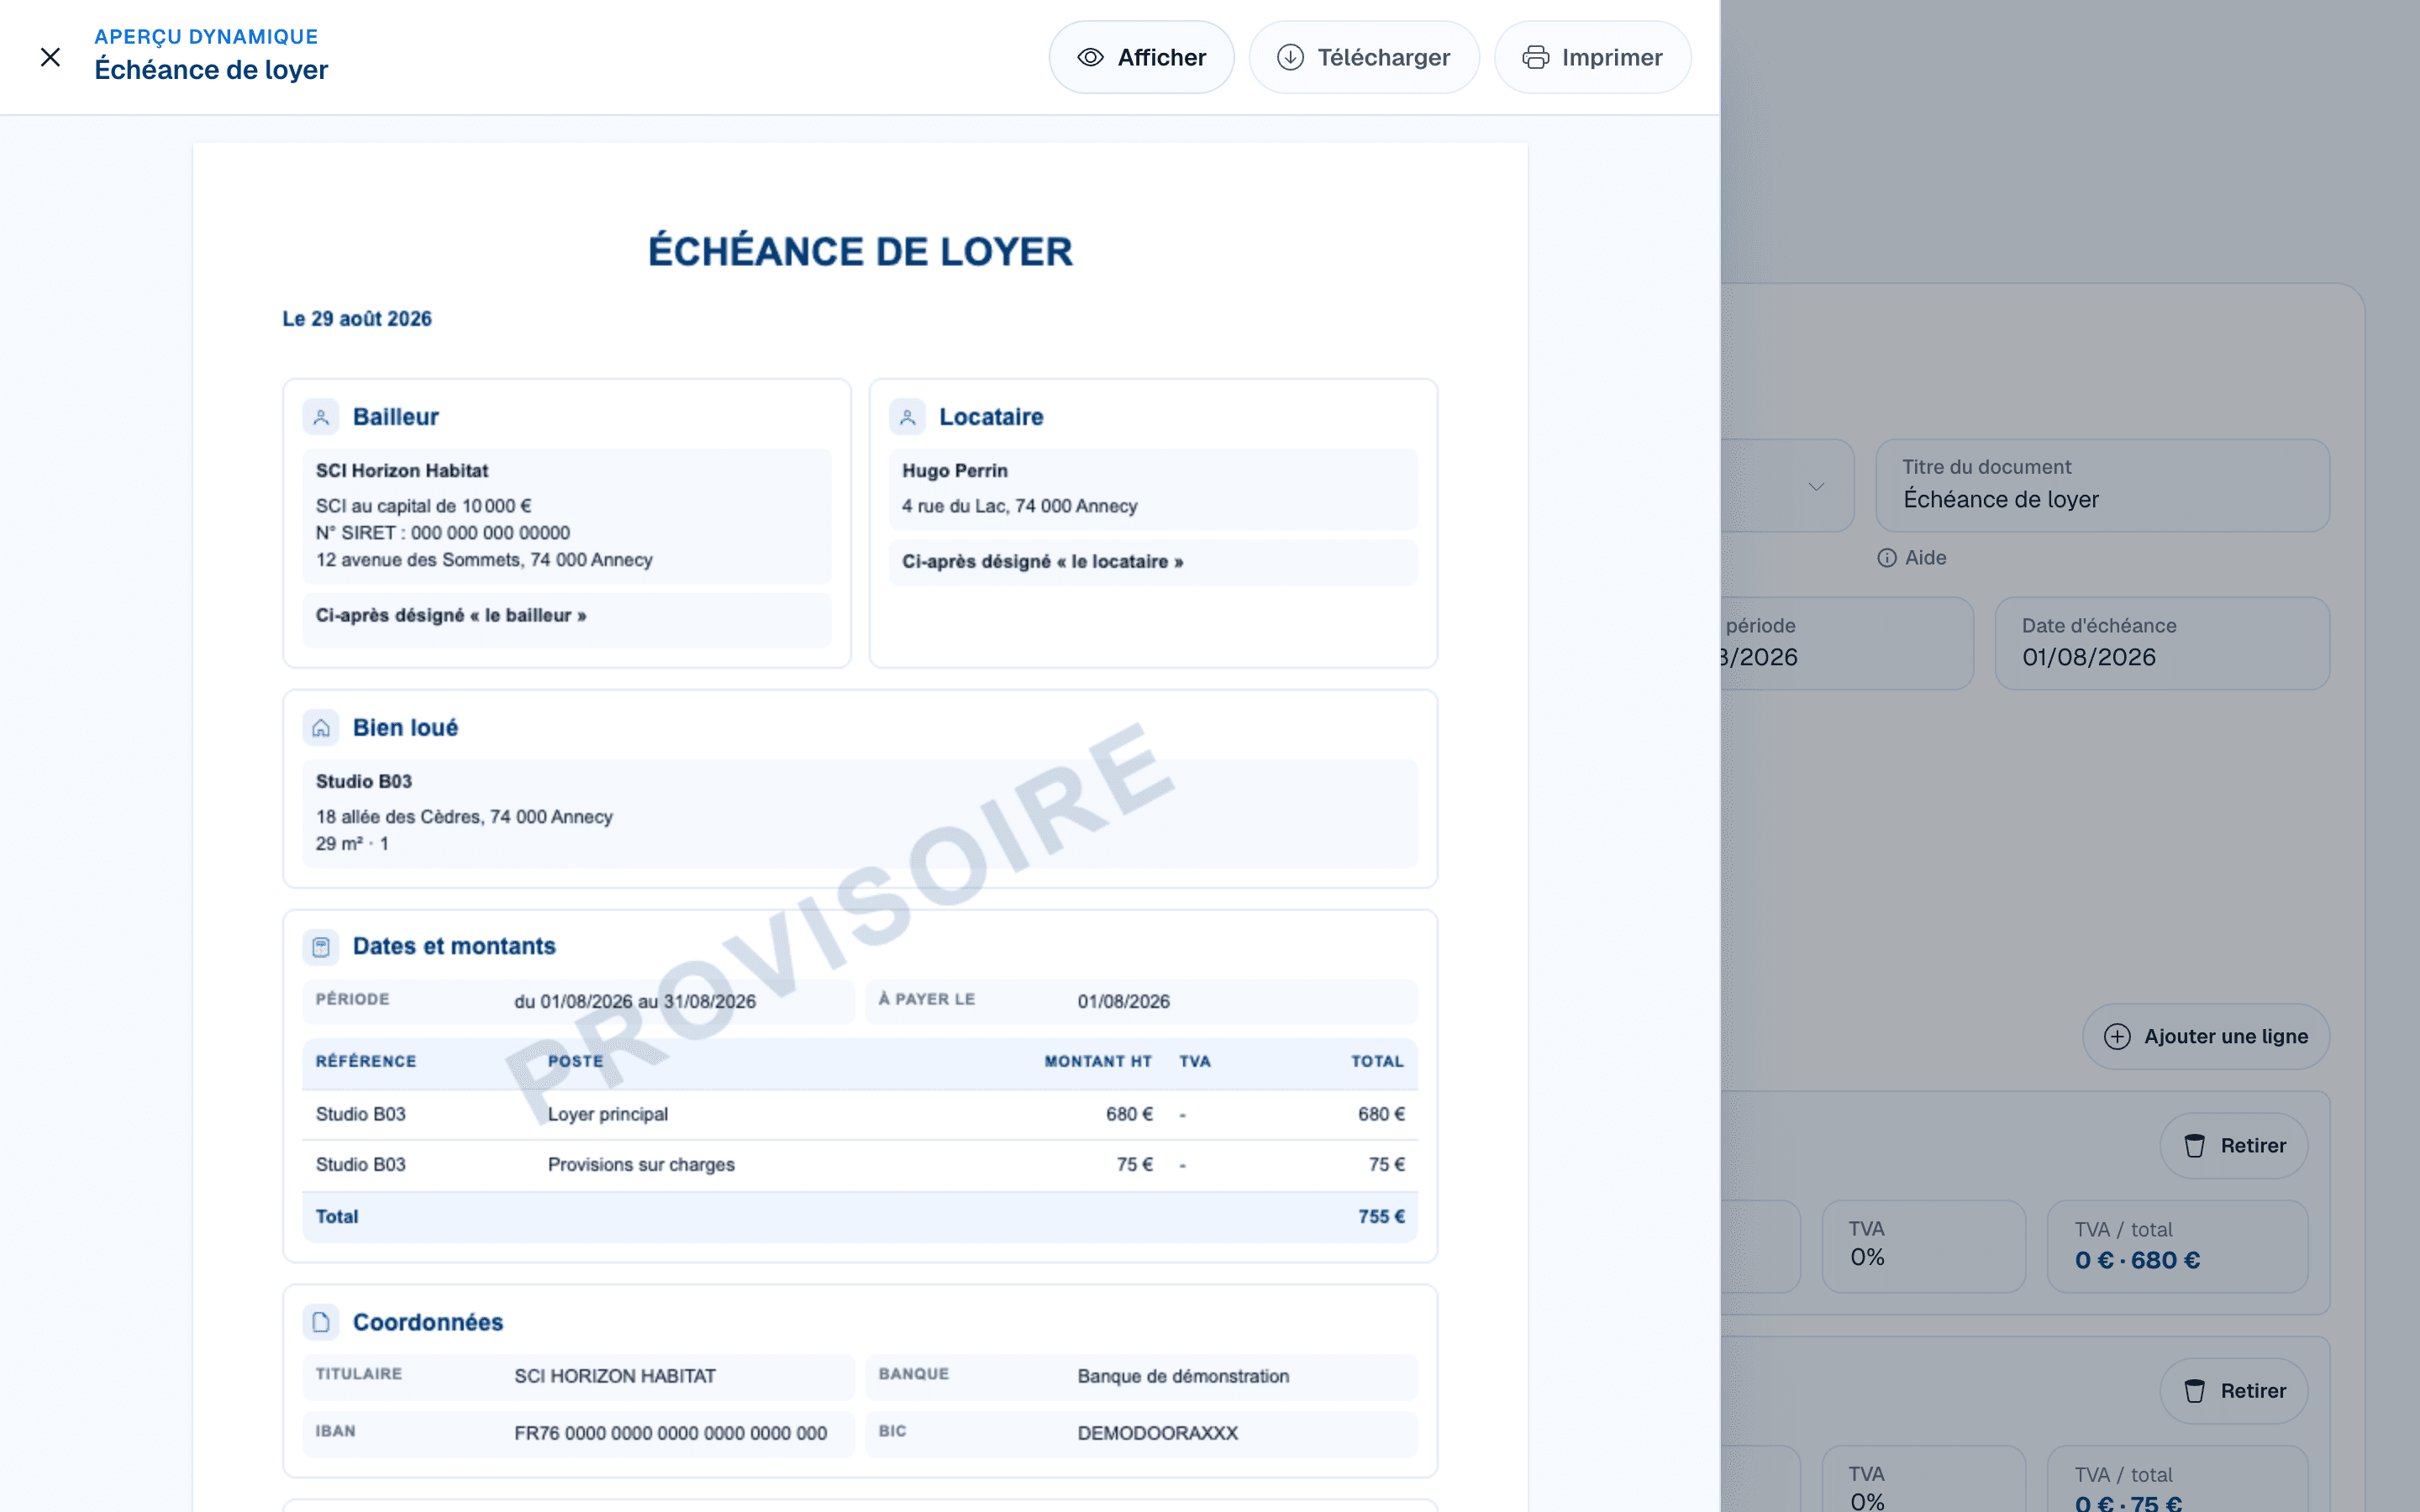Click the Provisions sur charges row label
Viewport: 2420px width, 1512px height.
(x=641, y=1165)
